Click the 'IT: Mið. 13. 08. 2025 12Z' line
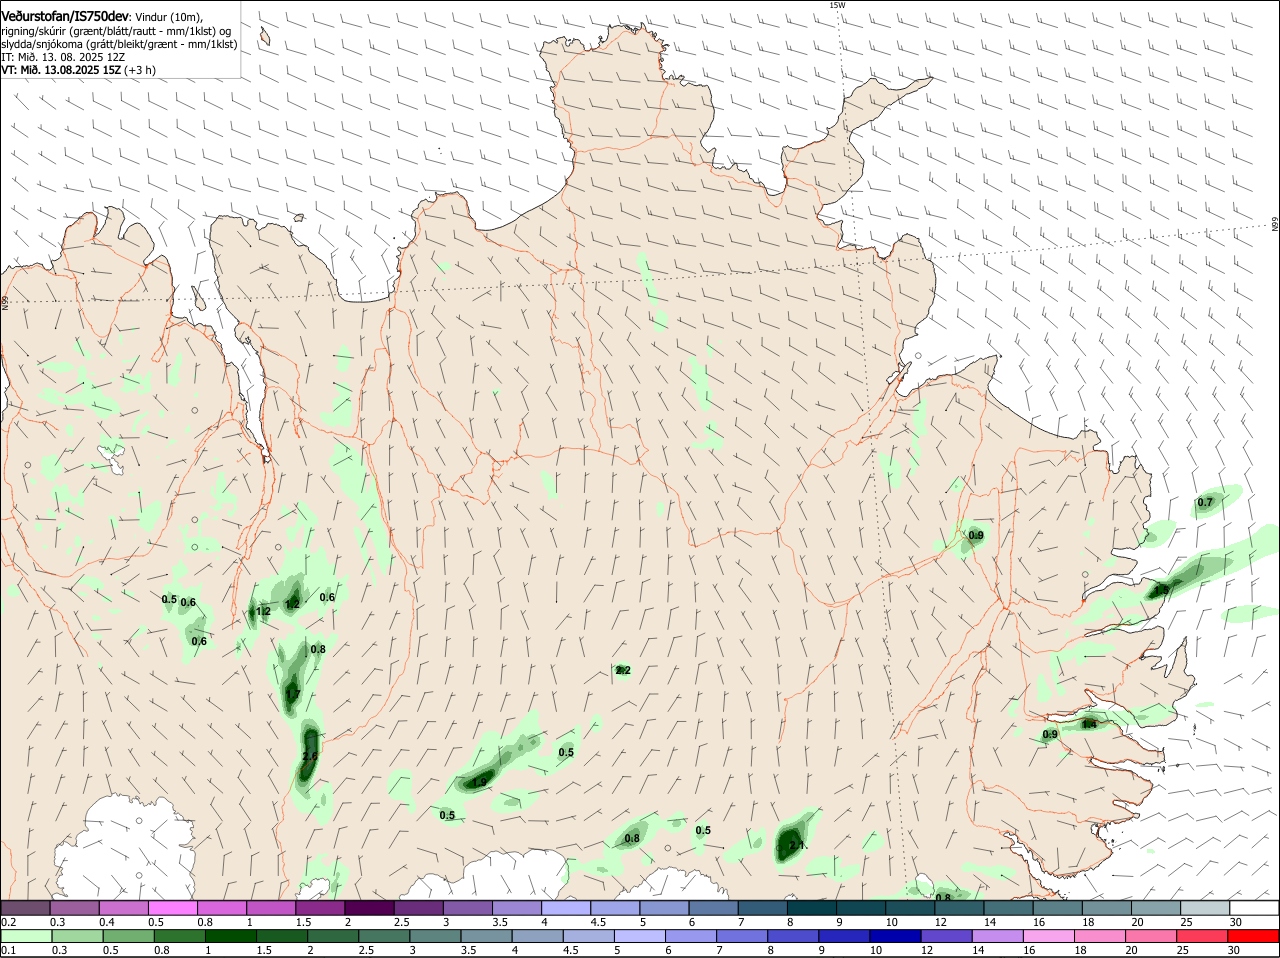Image resolution: width=1280 pixels, height=958 pixels. pyautogui.click(x=62, y=57)
